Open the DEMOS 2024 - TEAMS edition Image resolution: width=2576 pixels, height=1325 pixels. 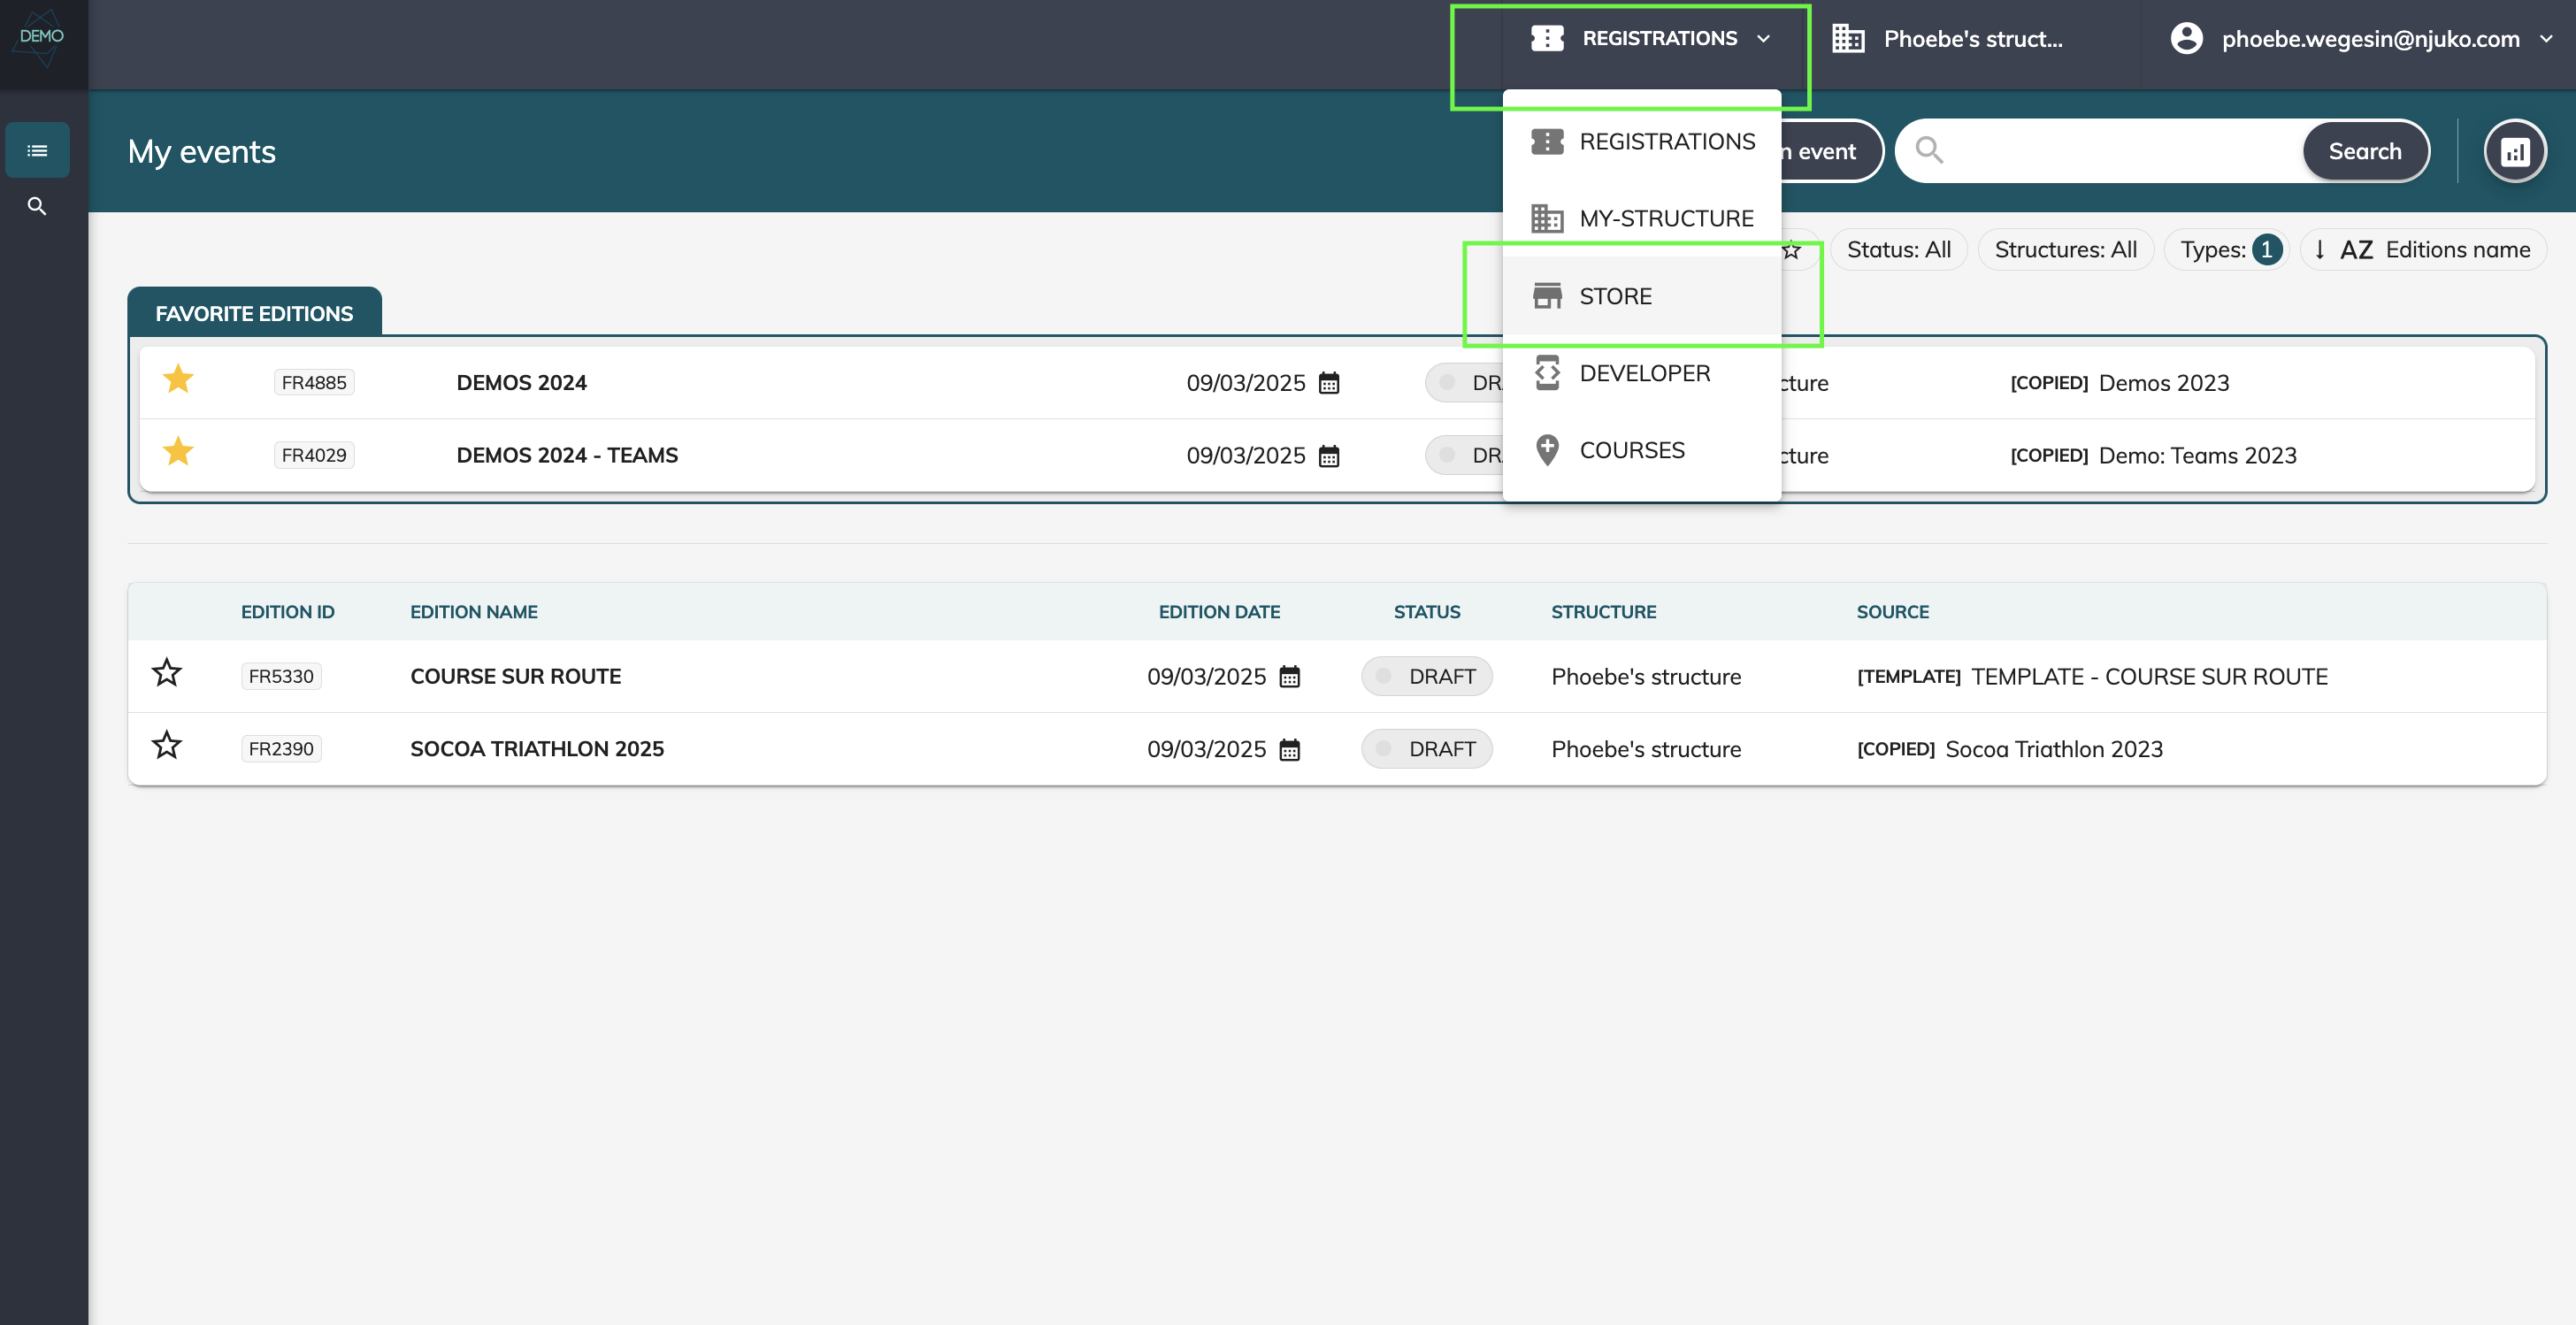(x=567, y=456)
